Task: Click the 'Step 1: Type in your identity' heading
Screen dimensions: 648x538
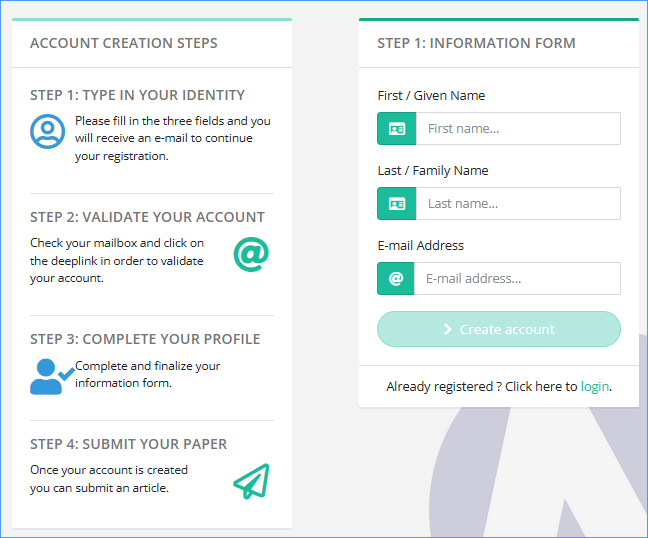Action: (x=137, y=95)
